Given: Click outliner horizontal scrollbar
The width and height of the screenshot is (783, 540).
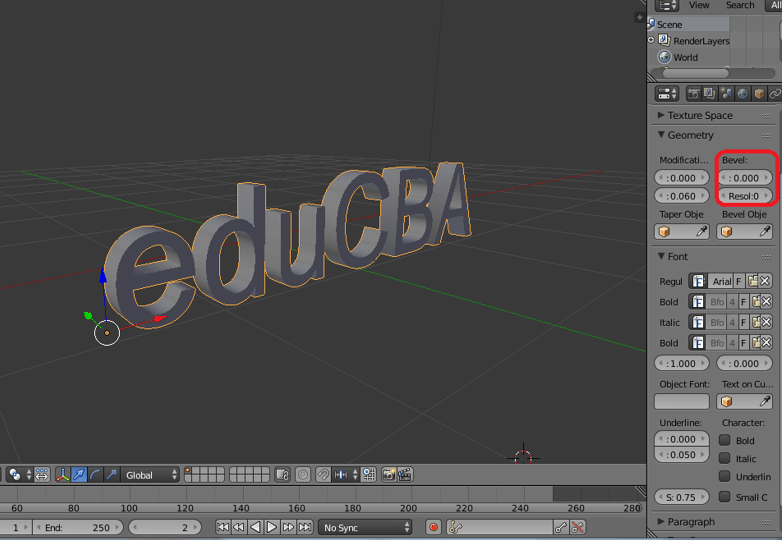Looking at the screenshot, I should [695, 73].
